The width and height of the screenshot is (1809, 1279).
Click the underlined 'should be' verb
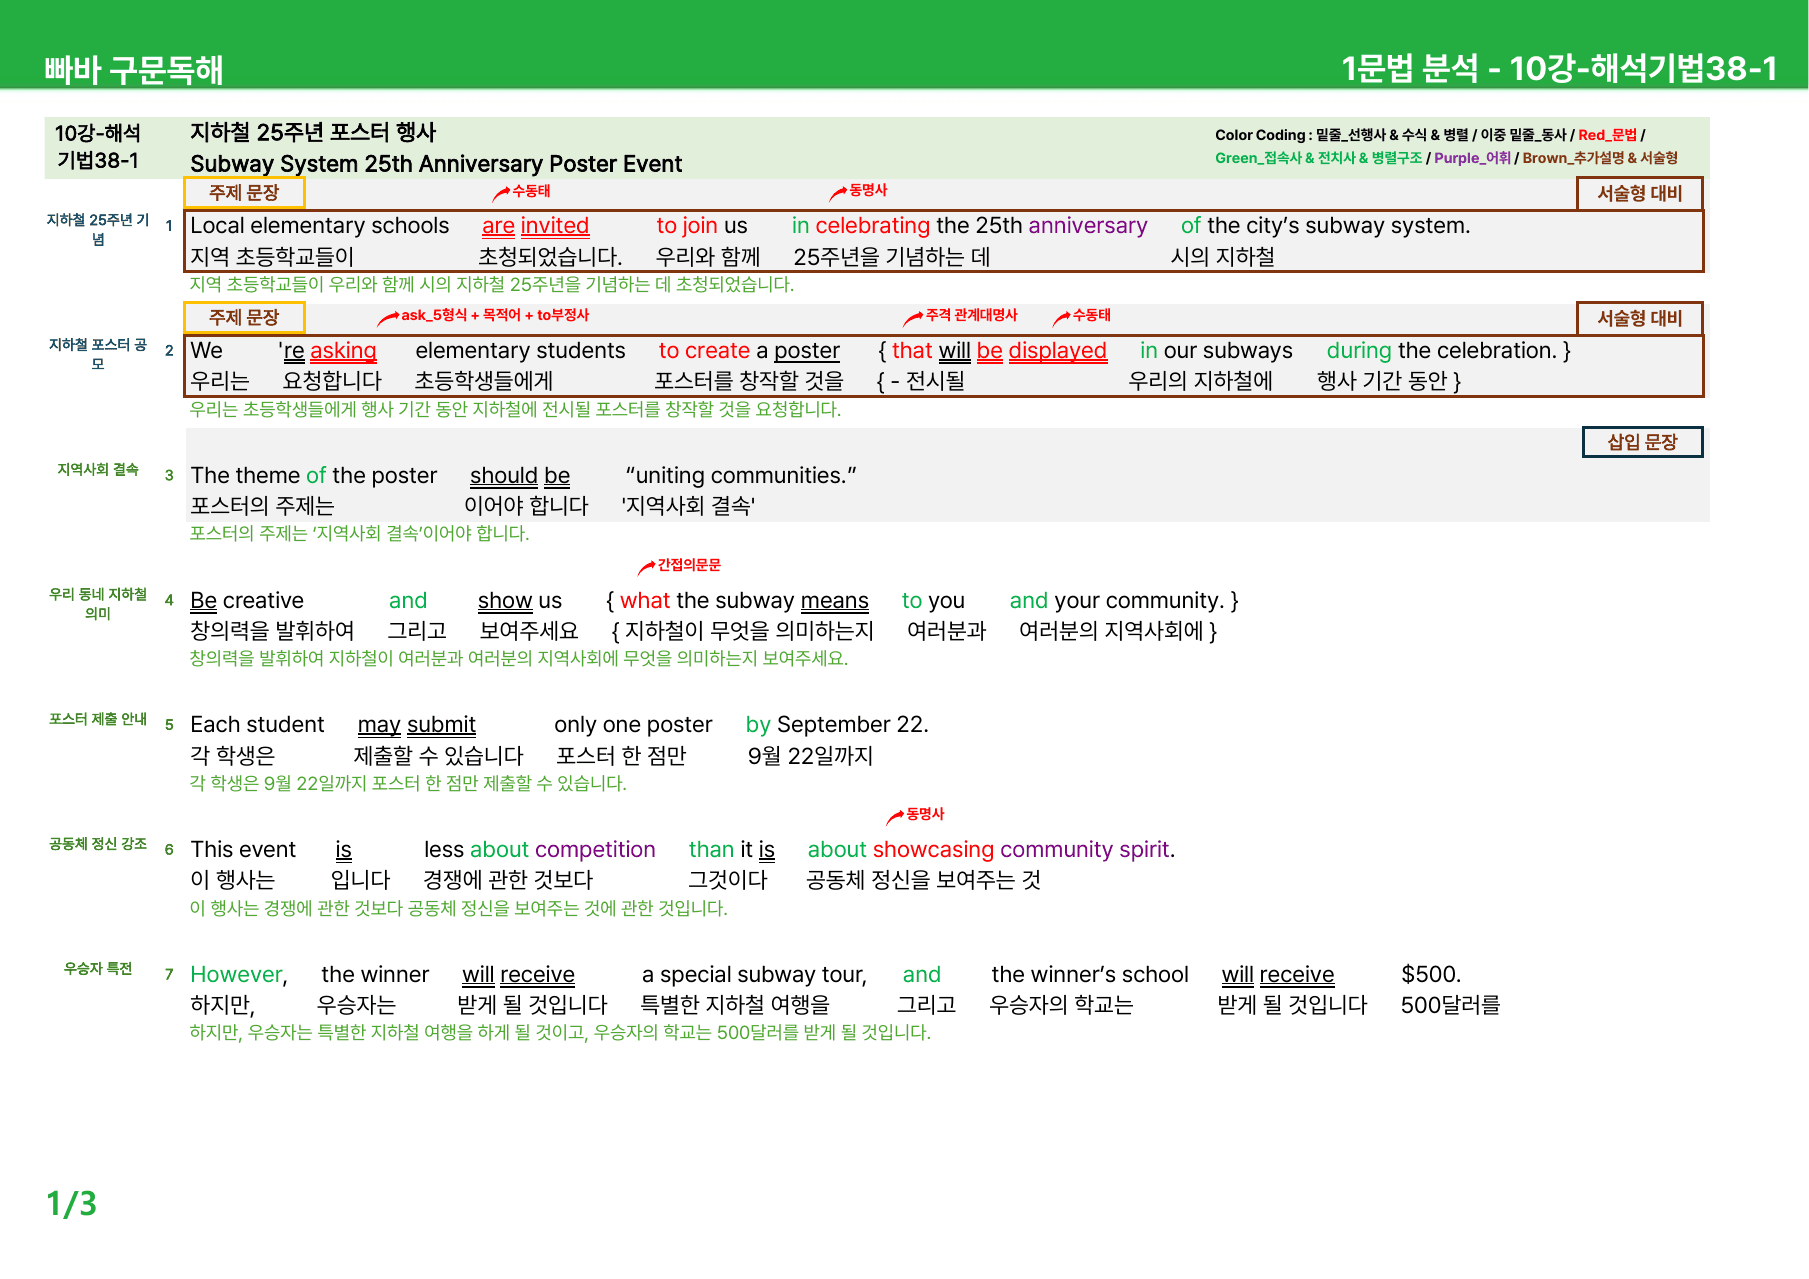(x=520, y=476)
